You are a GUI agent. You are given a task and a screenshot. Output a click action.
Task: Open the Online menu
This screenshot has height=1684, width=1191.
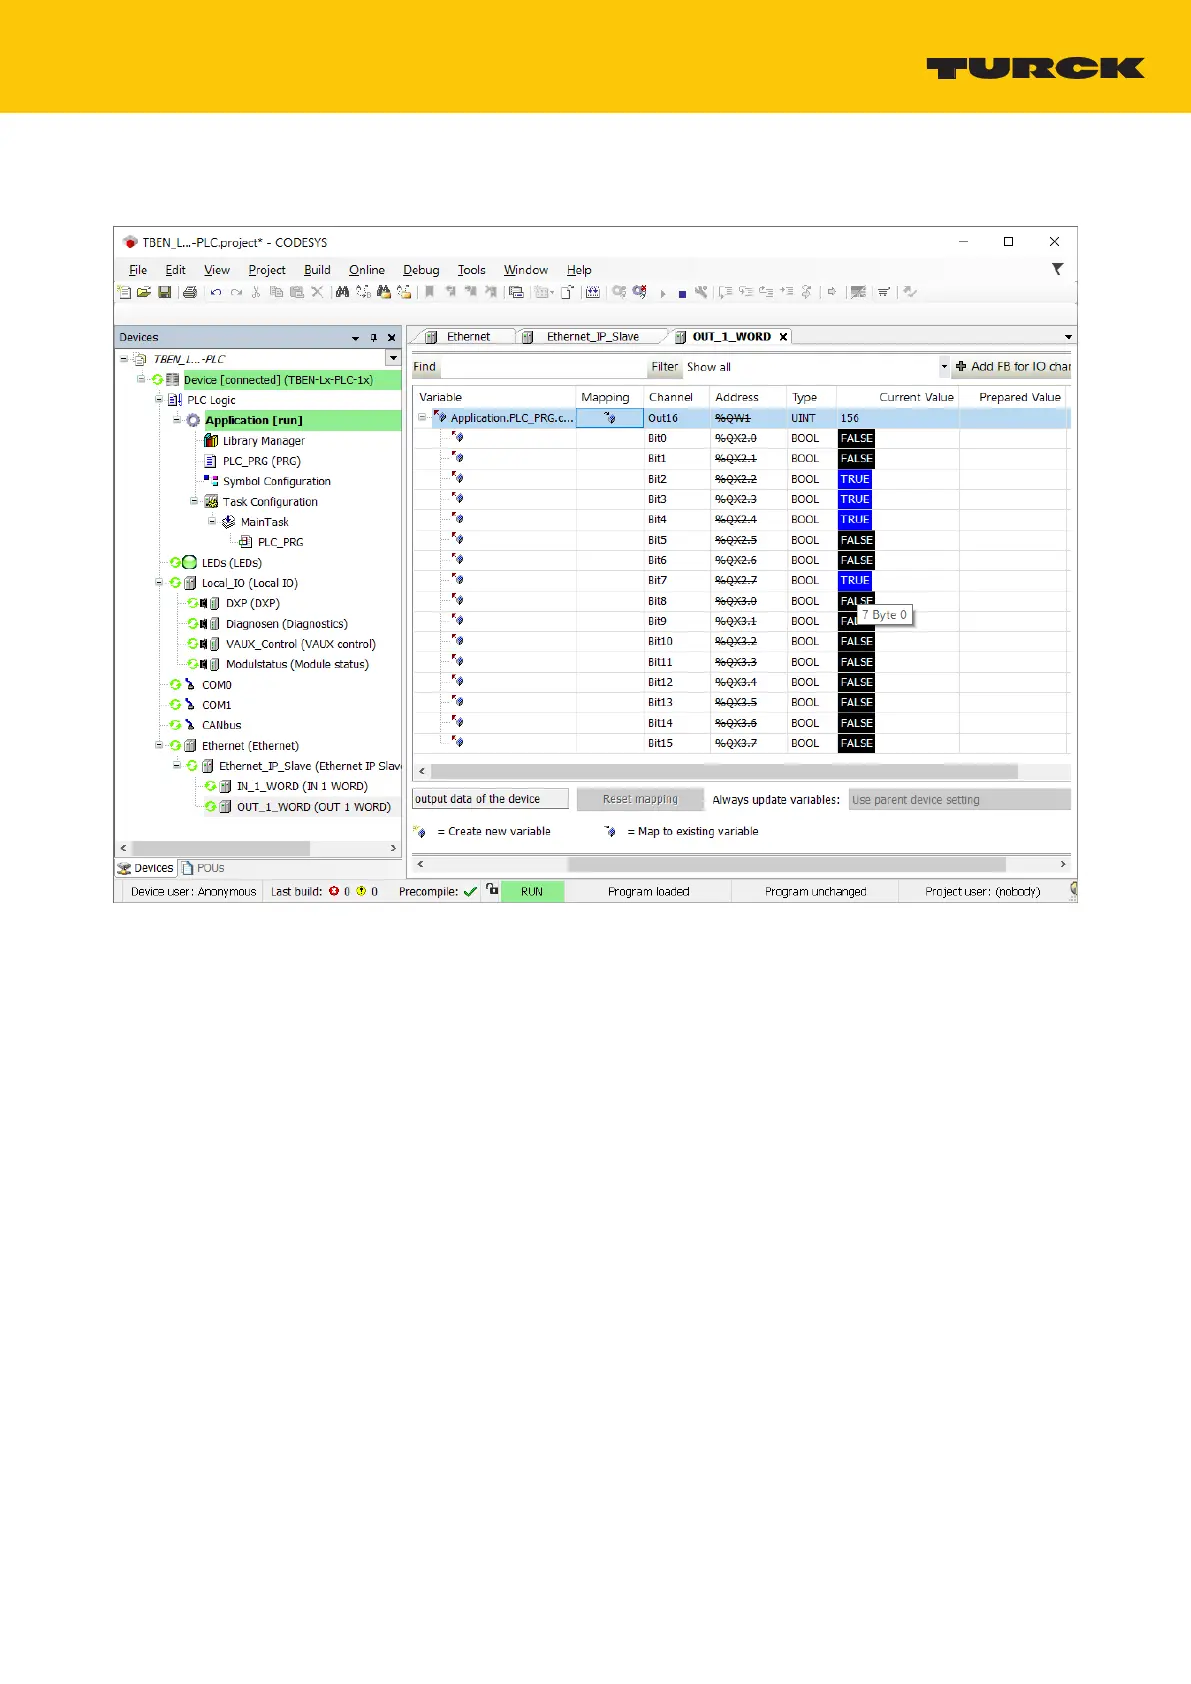coord(367,270)
